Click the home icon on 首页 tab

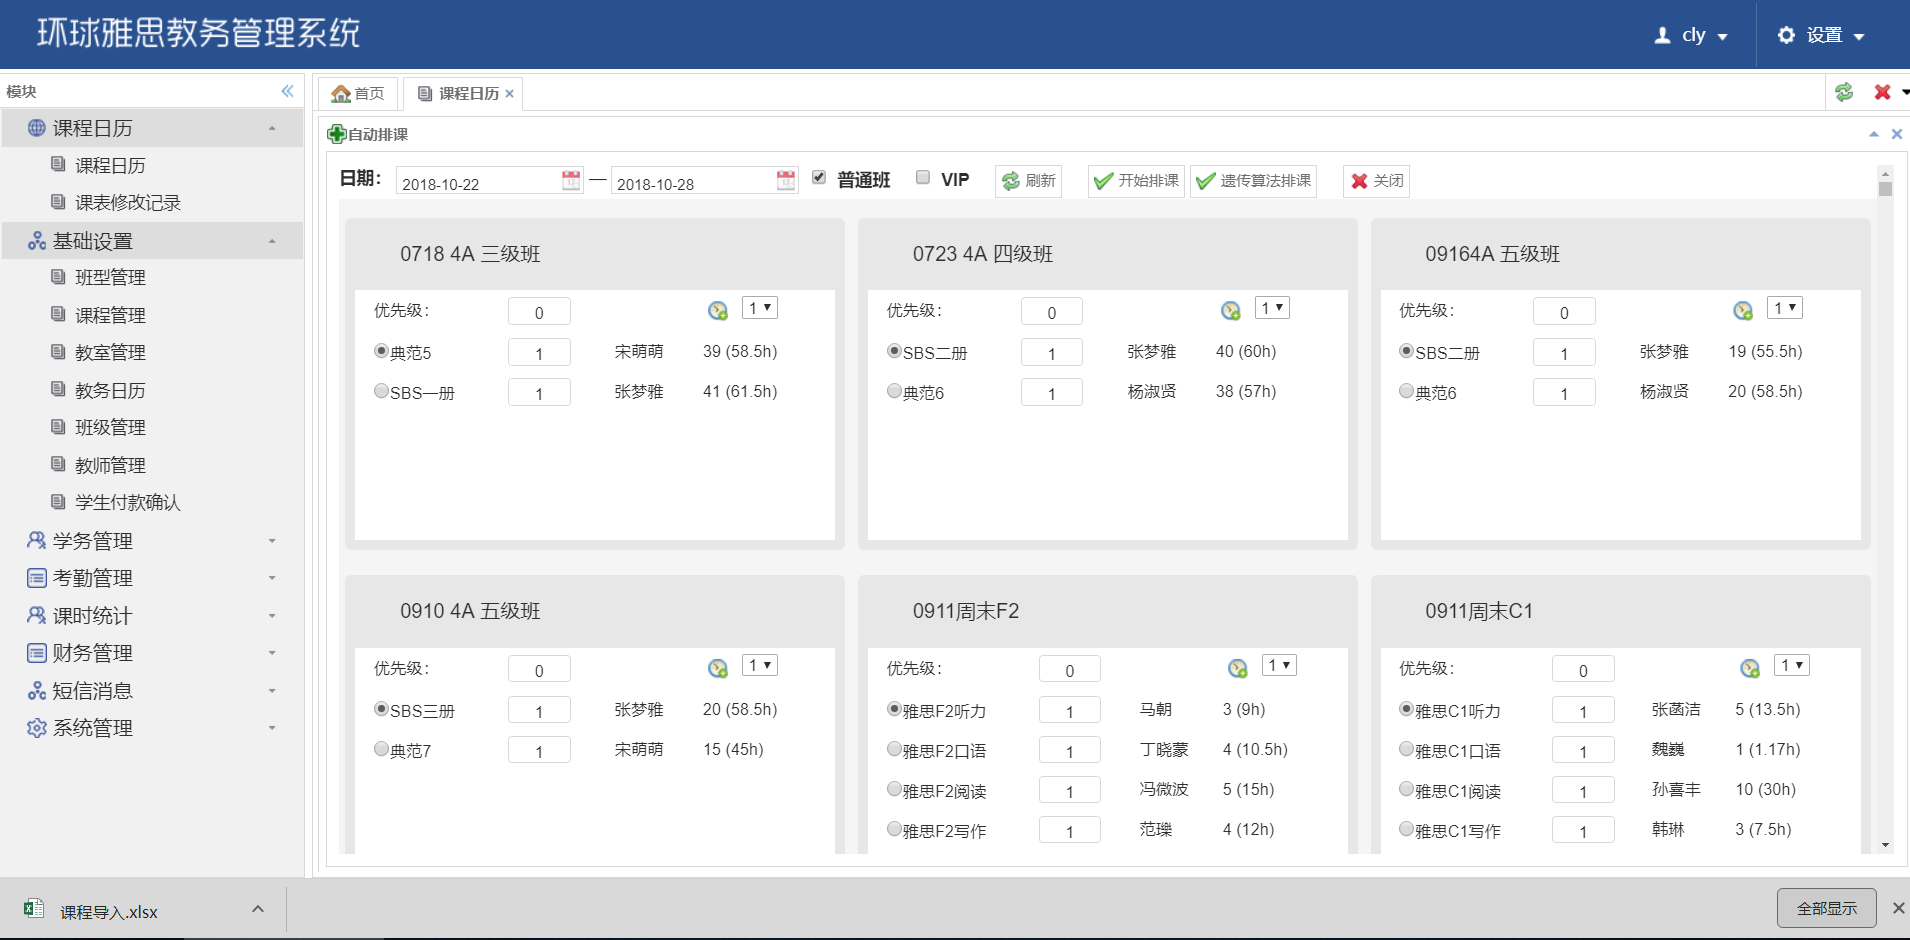tap(341, 94)
